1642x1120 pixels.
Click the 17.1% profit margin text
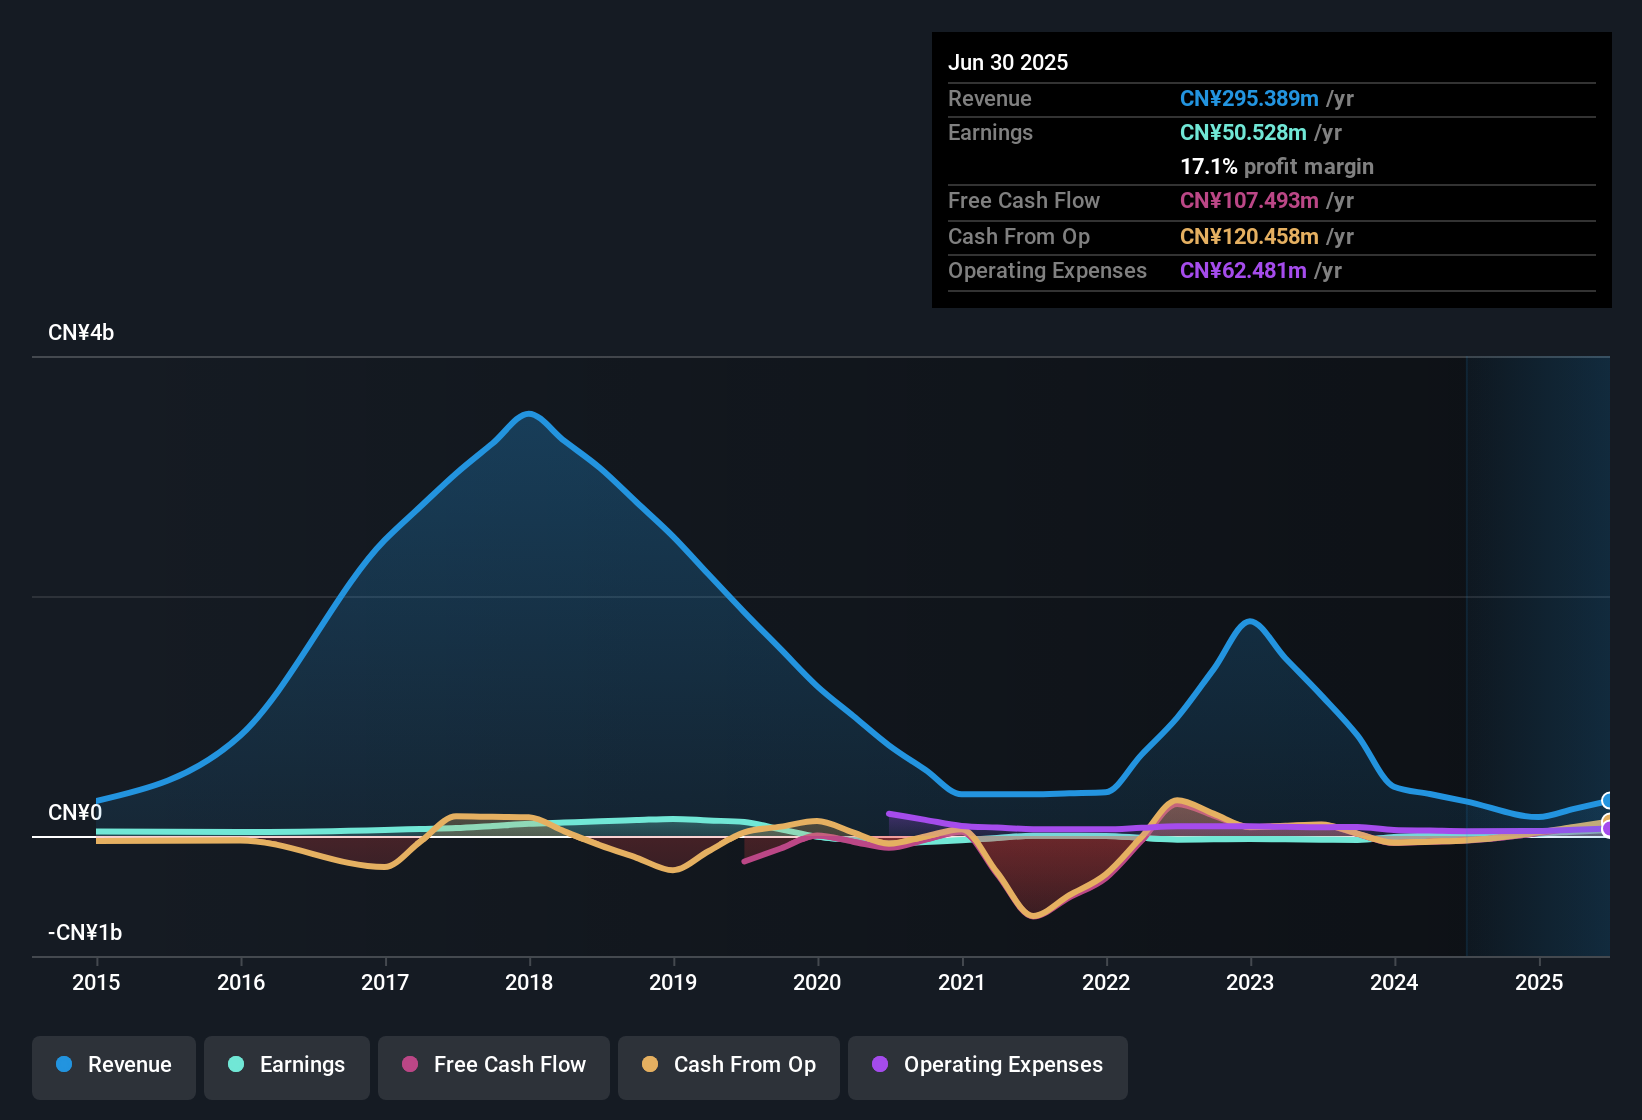(1277, 166)
